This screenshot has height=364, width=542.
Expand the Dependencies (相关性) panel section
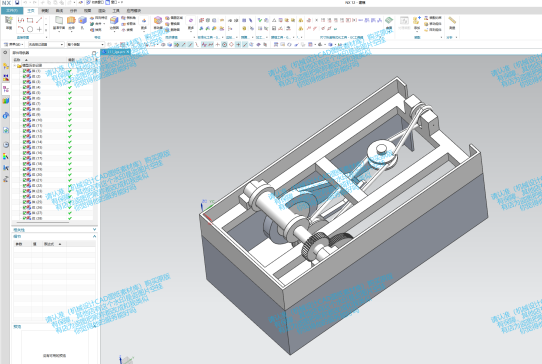[95, 230]
